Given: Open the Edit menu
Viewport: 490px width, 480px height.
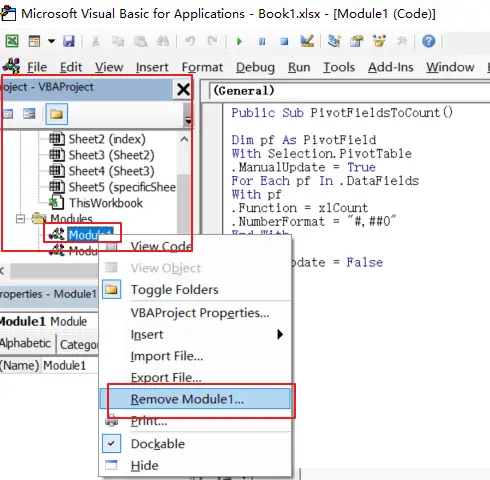Looking at the screenshot, I should click(x=71, y=67).
